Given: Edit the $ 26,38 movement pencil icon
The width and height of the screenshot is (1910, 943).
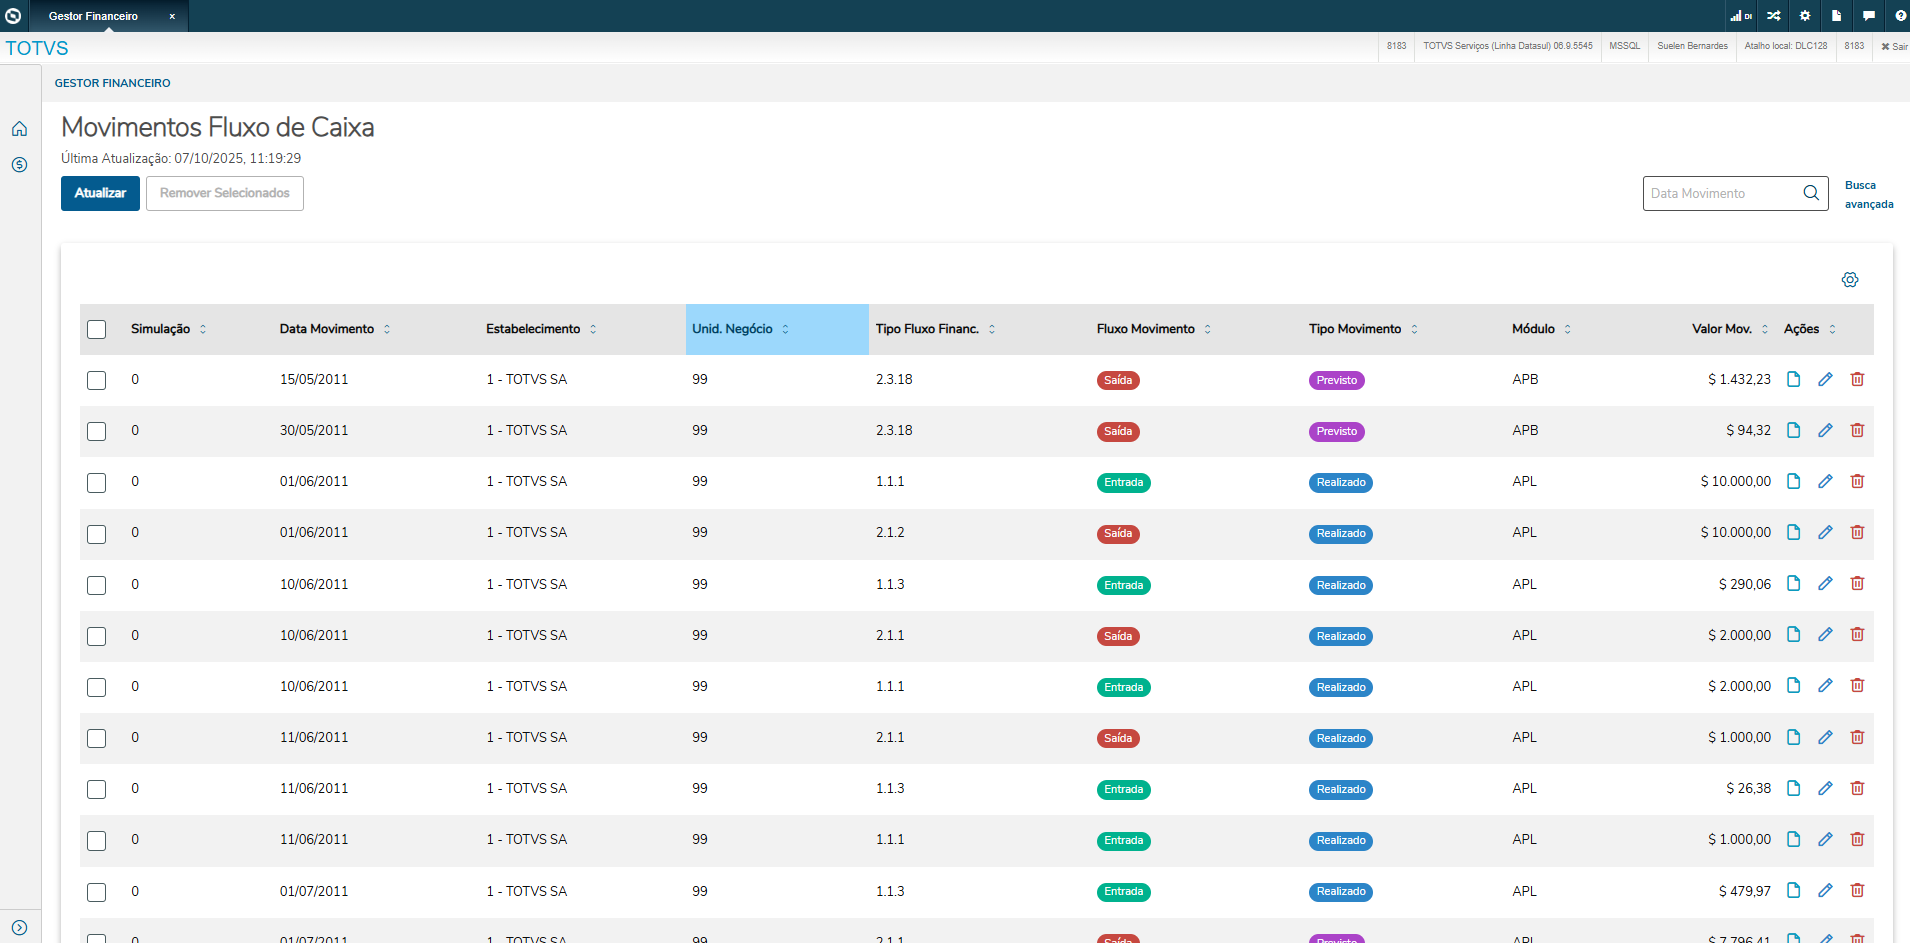Looking at the screenshot, I should 1825,788.
